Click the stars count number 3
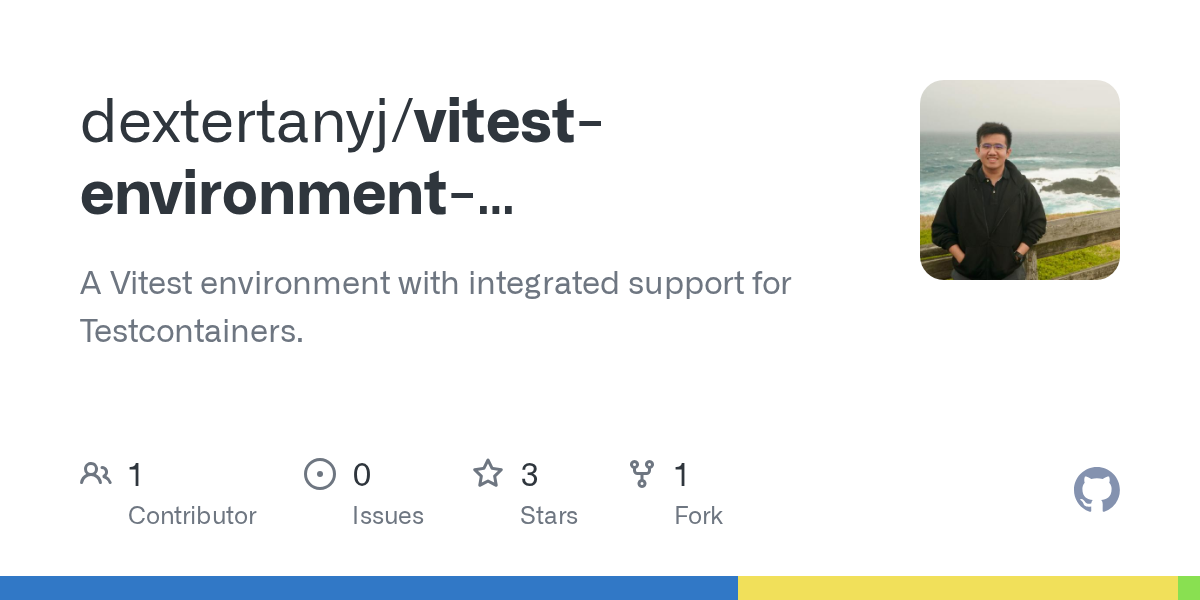Viewport: 1200px width, 600px height. point(529,475)
